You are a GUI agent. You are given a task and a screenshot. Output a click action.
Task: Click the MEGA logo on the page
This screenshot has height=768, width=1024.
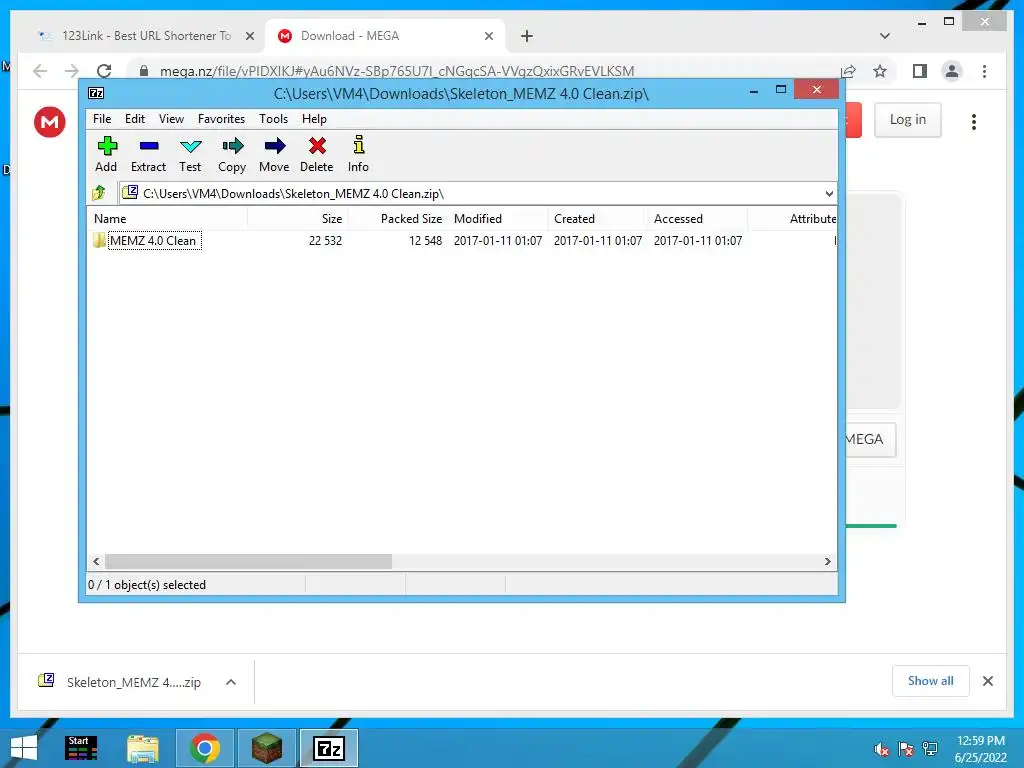tap(50, 121)
